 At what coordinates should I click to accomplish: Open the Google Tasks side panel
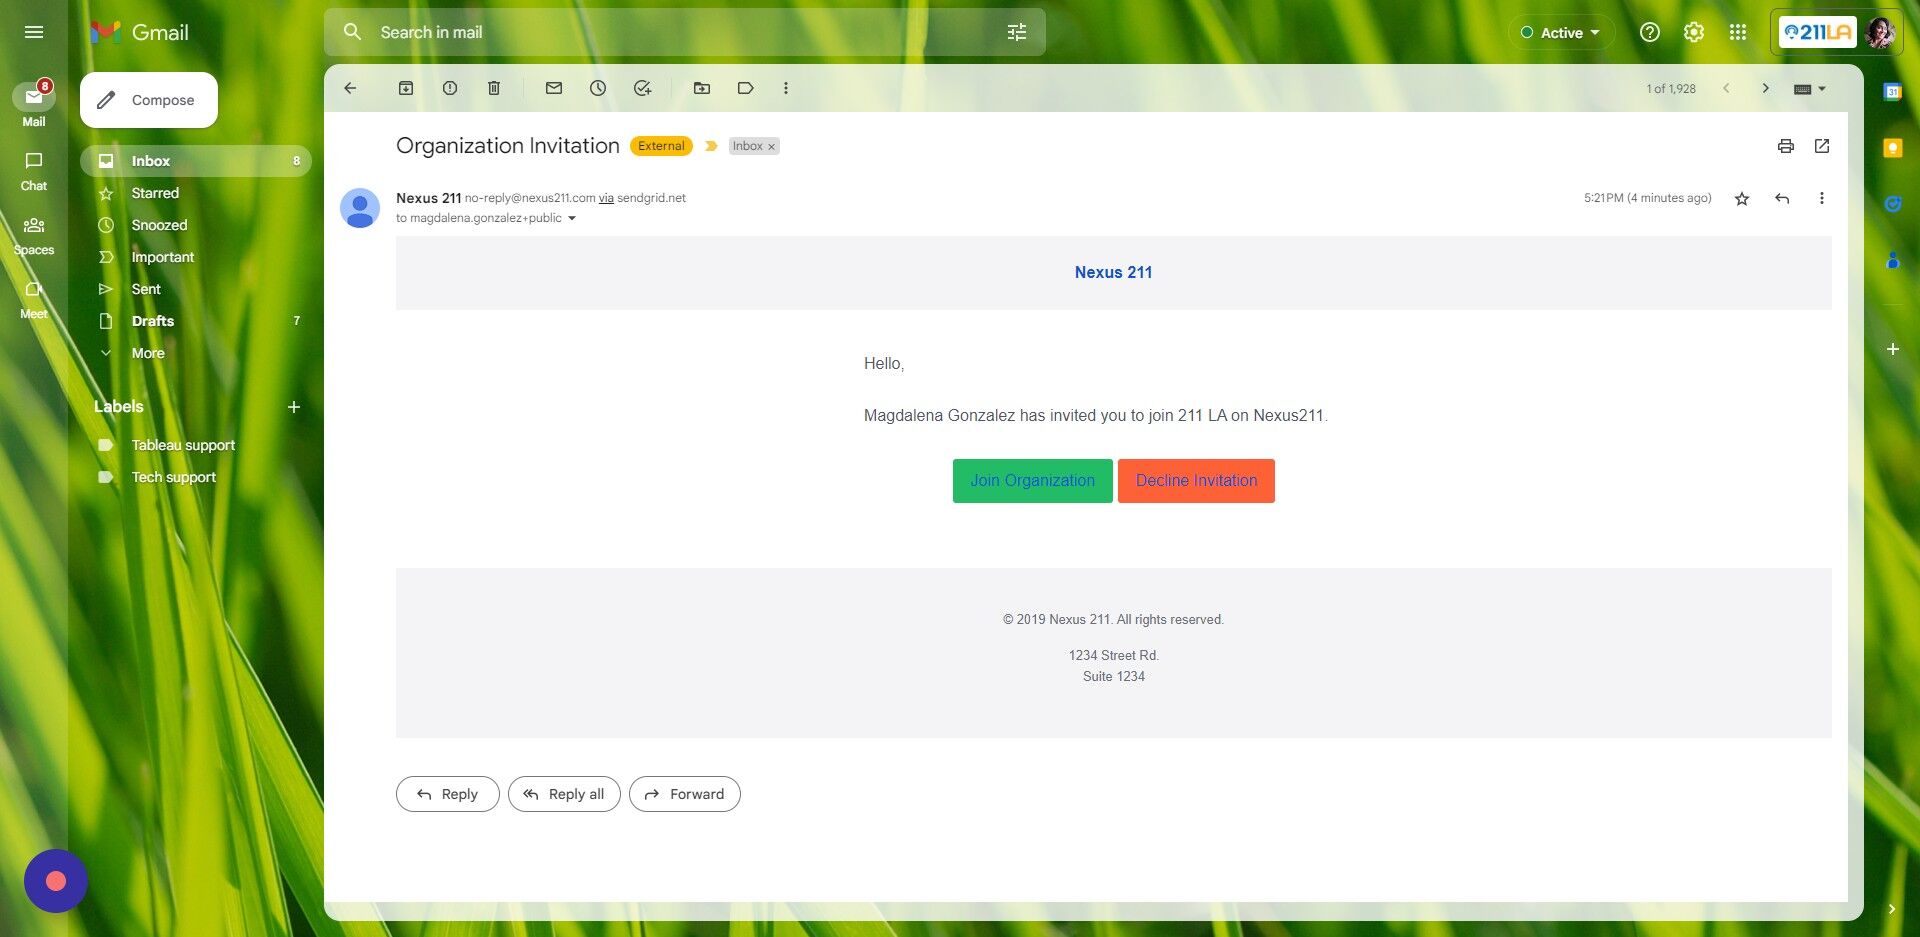pyautogui.click(x=1893, y=204)
